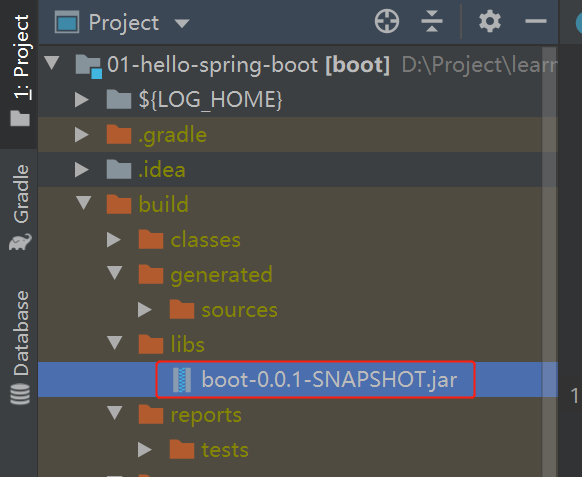Hide the Project panel with minus icon

pos(536,22)
